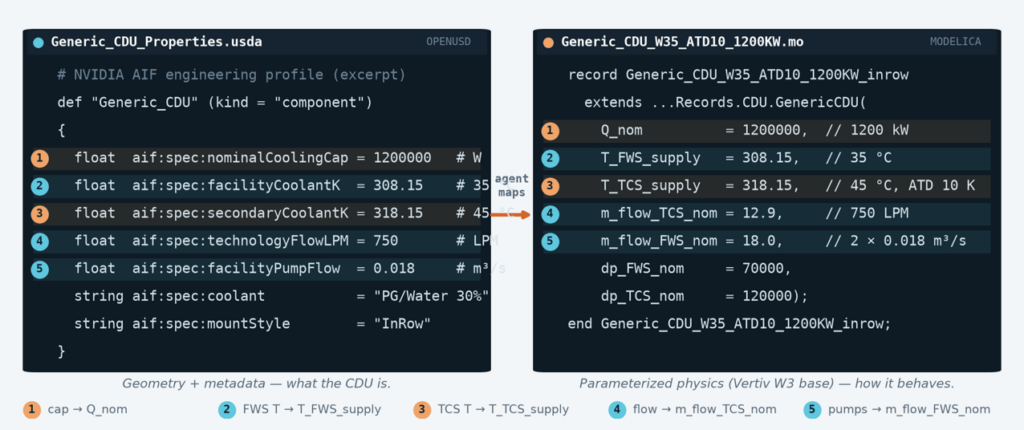Click blue marker 4 beside technologyFlowLPM line
1024x430 pixels.
pyautogui.click(x=40, y=241)
